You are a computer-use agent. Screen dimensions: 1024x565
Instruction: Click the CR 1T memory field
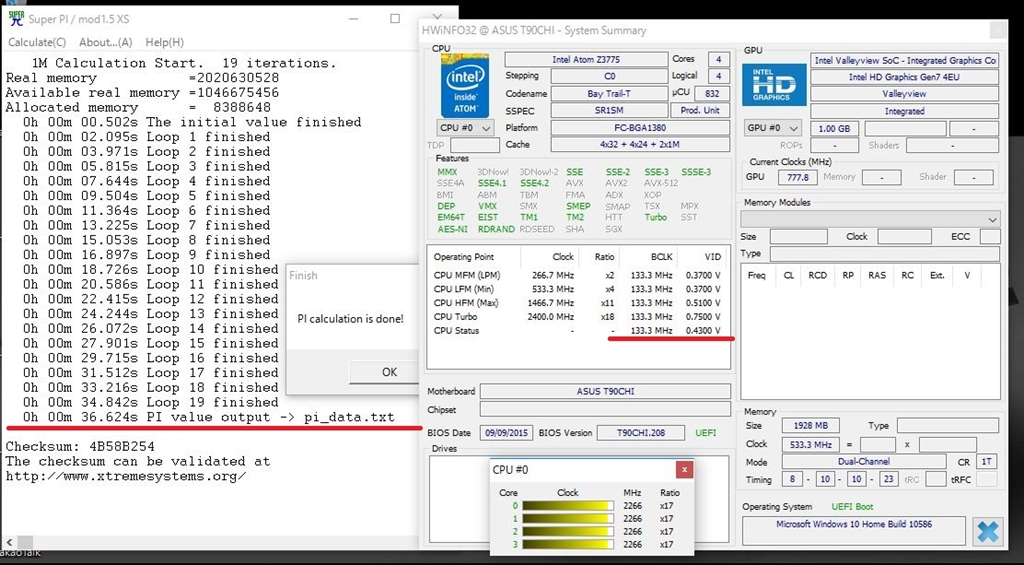click(x=986, y=462)
